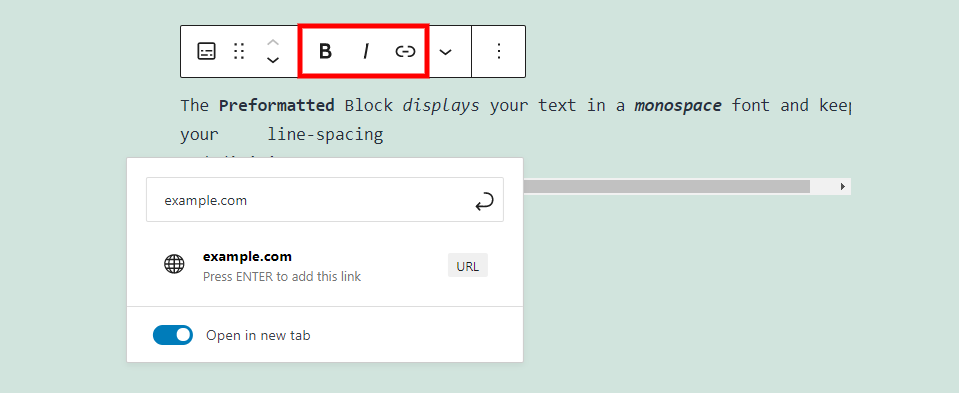
Task: Click the block drag handle dots
Action: [x=239, y=51]
